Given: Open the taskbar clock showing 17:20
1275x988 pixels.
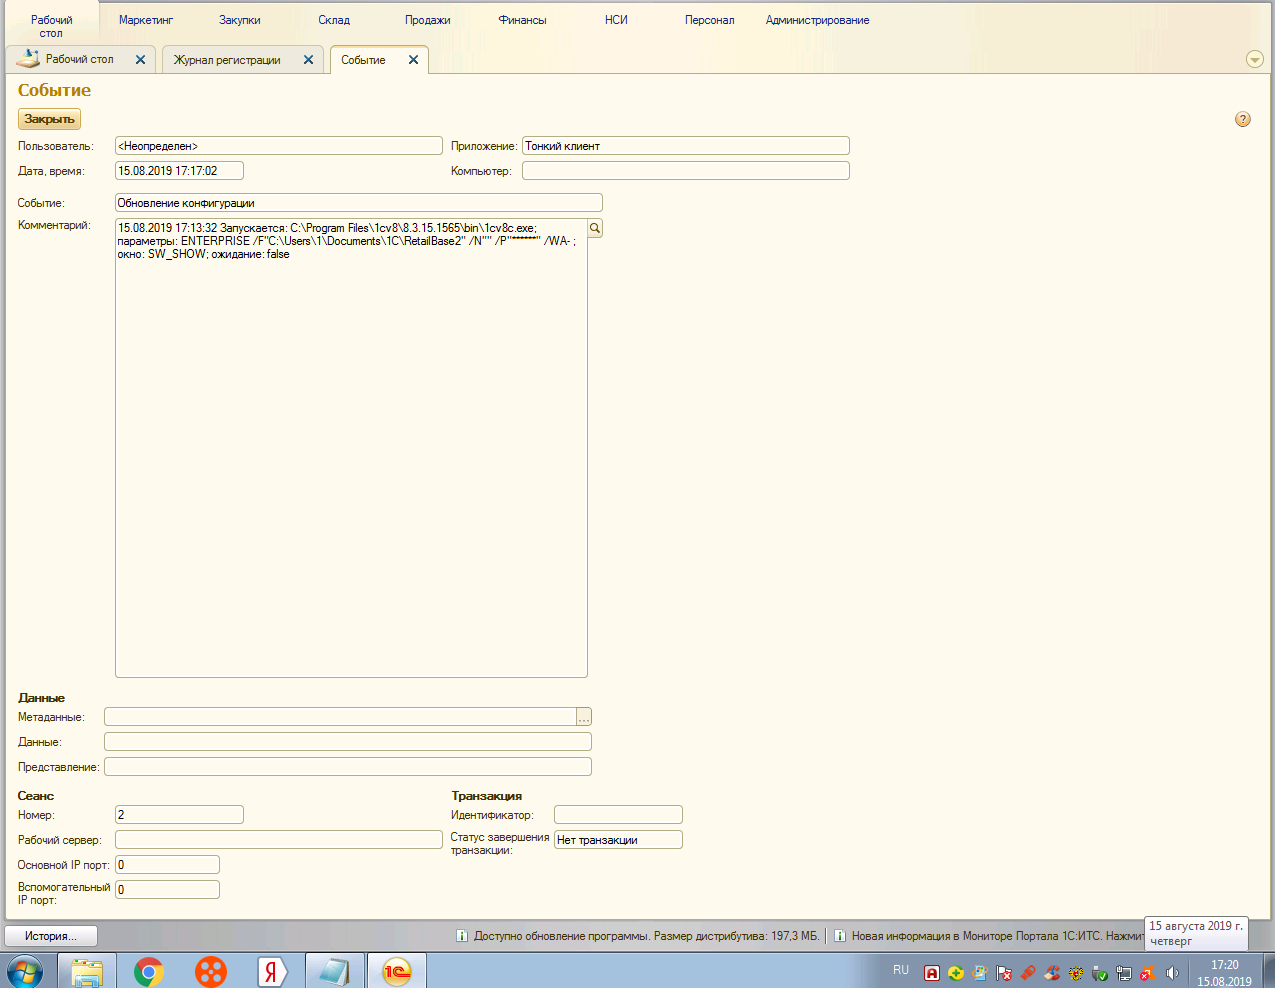Looking at the screenshot, I should pos(1224,973).
